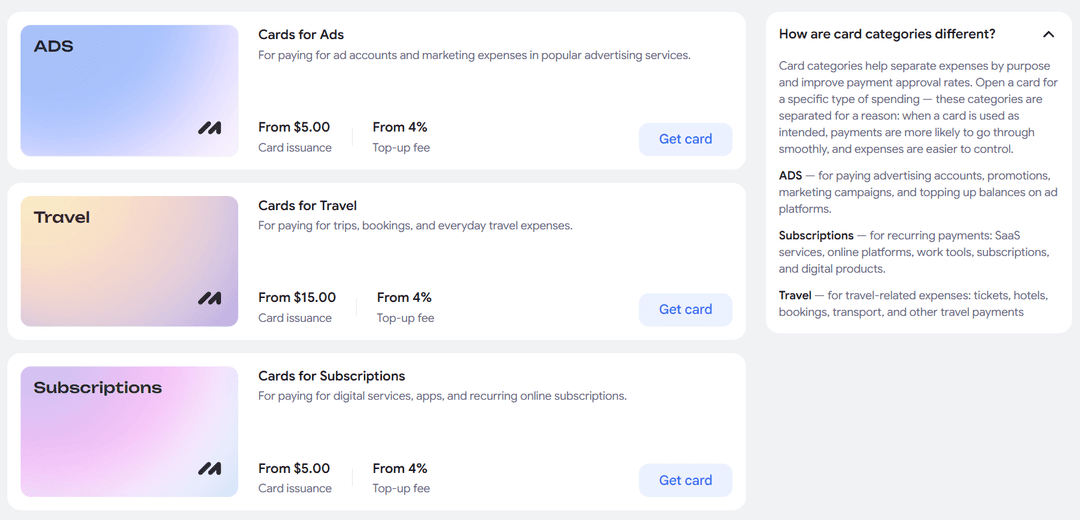Click the Ads card description text
The height and width of the screenshot is (520, 1080).
[475, 55]
